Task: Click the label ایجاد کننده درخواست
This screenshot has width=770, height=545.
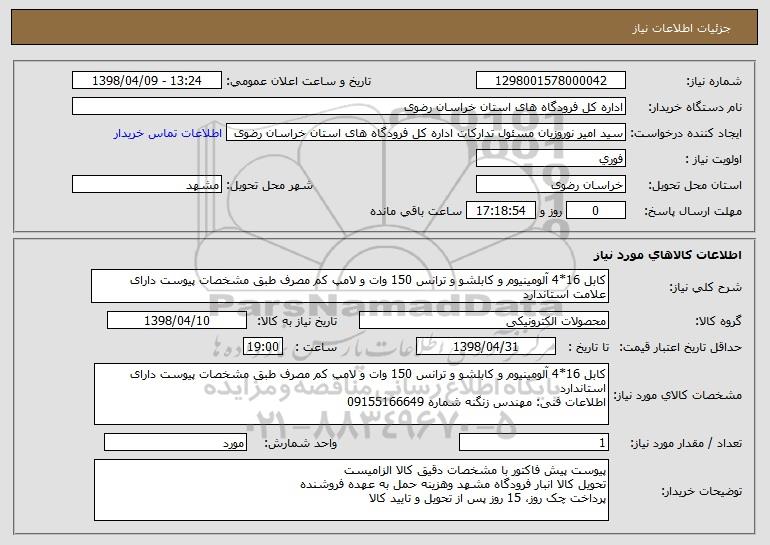Action: (686, 133)
